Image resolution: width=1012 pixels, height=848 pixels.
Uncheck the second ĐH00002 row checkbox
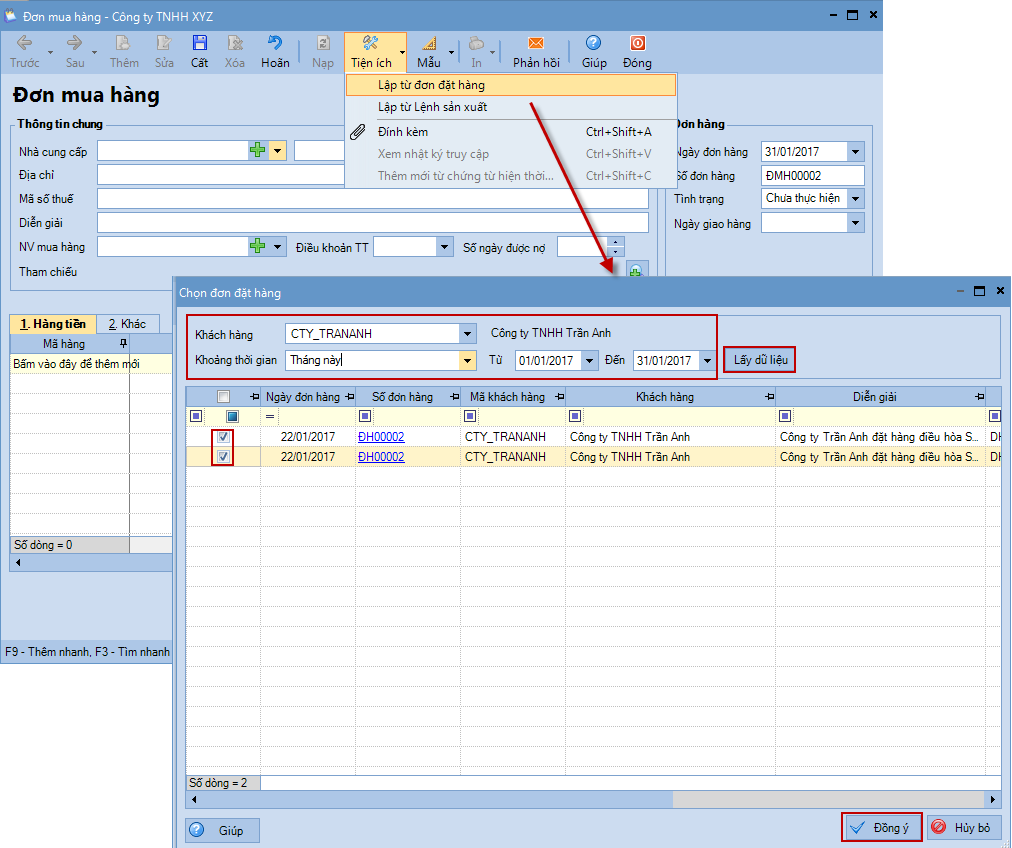[x=224, y=457]
